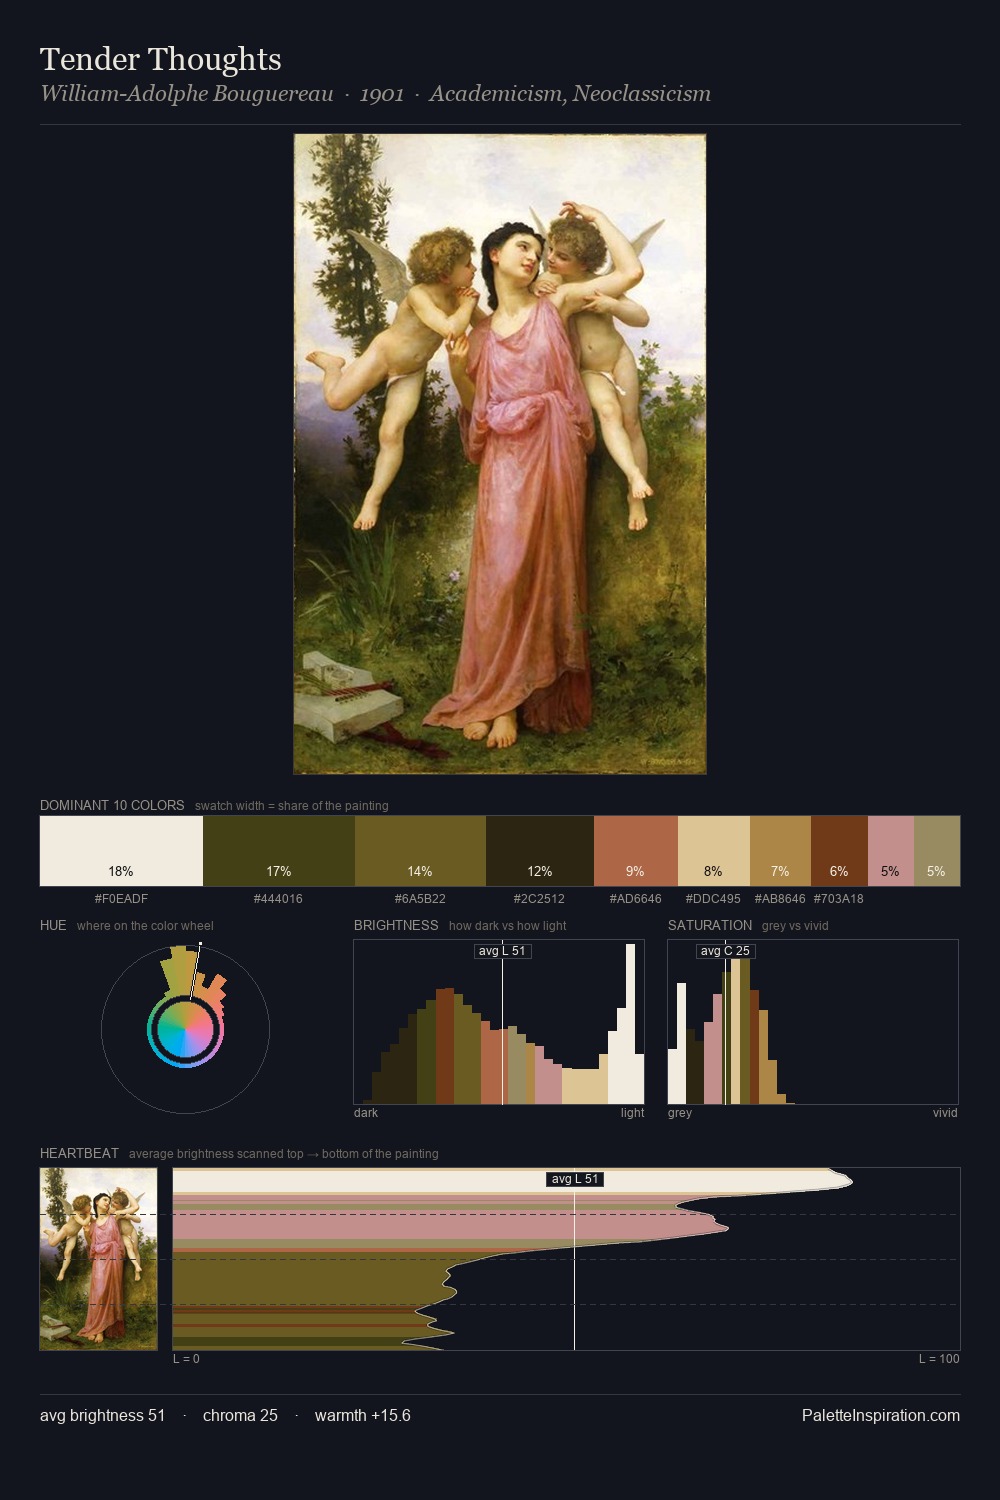Select the #F0EADF 18% color swatch
This screenshot has width=1000, height=1500.
click(x=121, y=851)
